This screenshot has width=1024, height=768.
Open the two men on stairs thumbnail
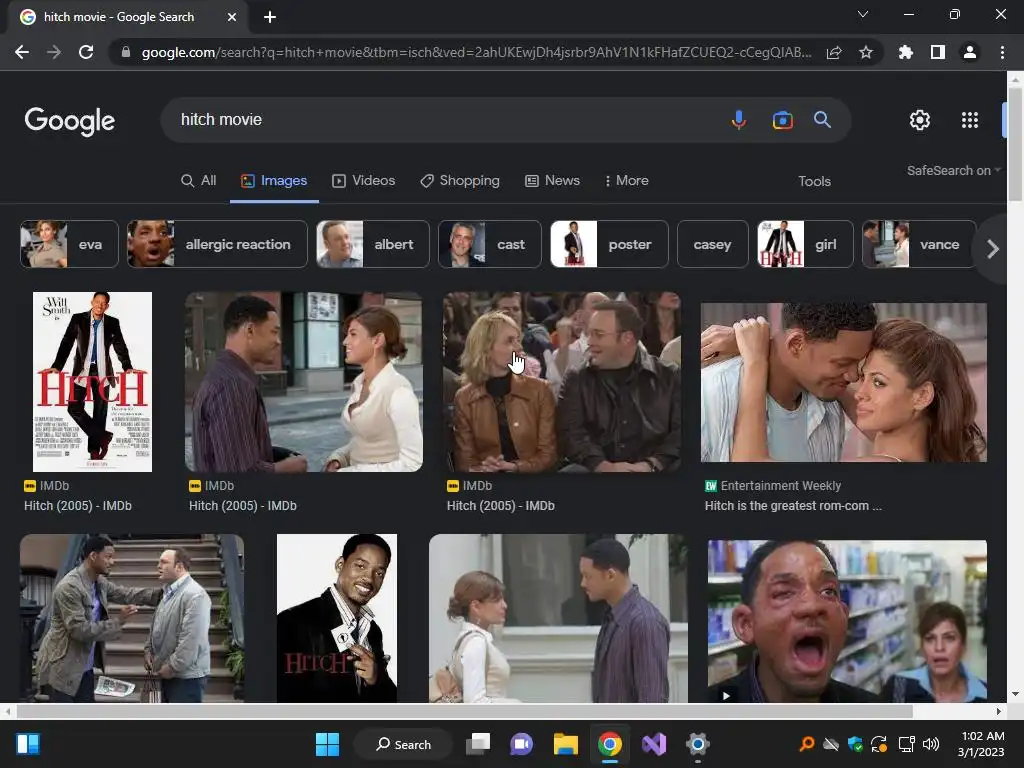132,618
